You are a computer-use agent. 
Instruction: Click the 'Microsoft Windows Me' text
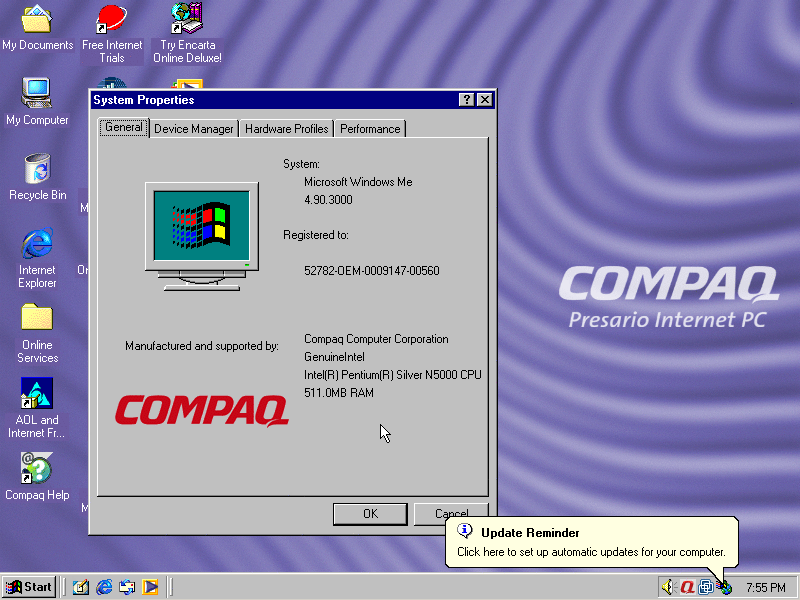[358, 182]
